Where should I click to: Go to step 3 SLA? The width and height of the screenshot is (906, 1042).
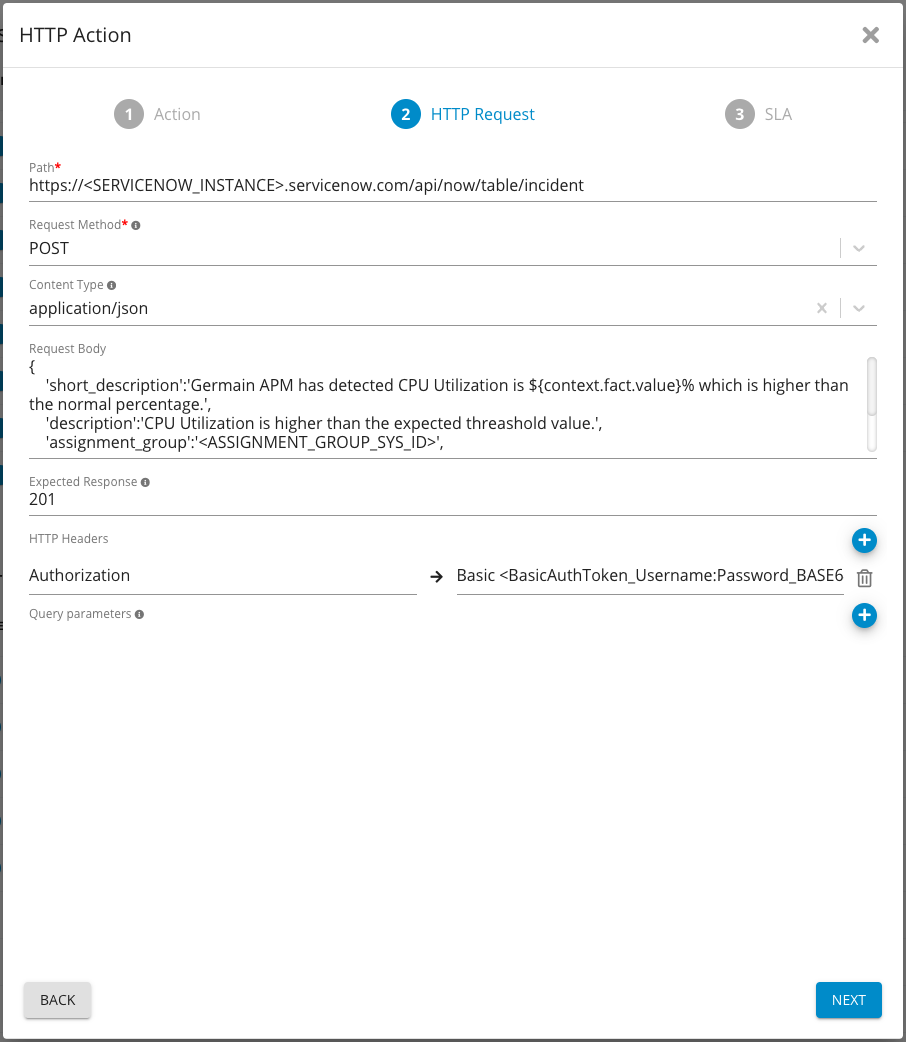[x=759, y=114]
